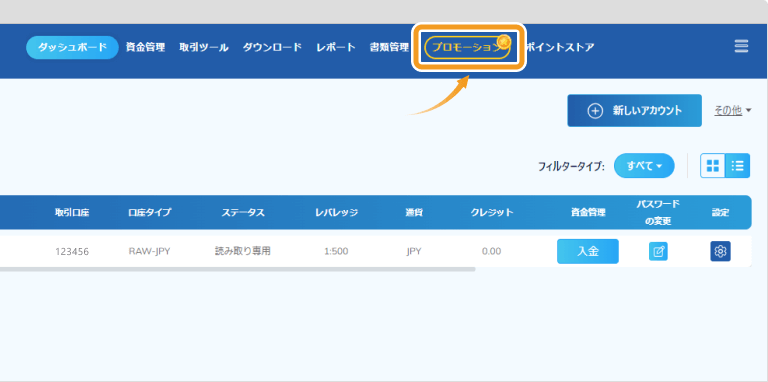Create 新しいアカウント
The image size is (768, 382).
click(x=634, y=111)
